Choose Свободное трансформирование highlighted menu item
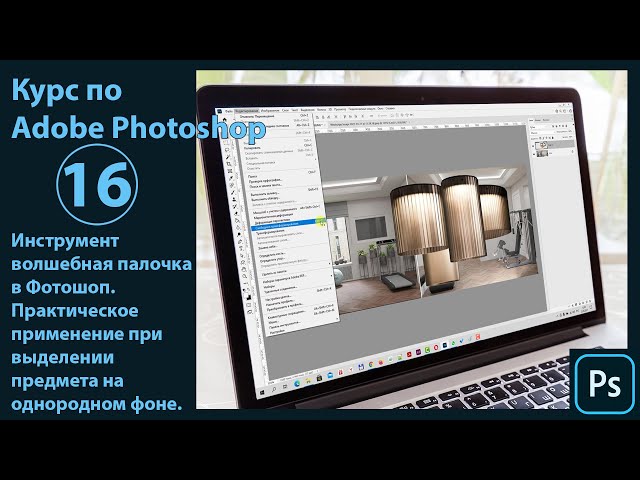 (x=288, y=224)
